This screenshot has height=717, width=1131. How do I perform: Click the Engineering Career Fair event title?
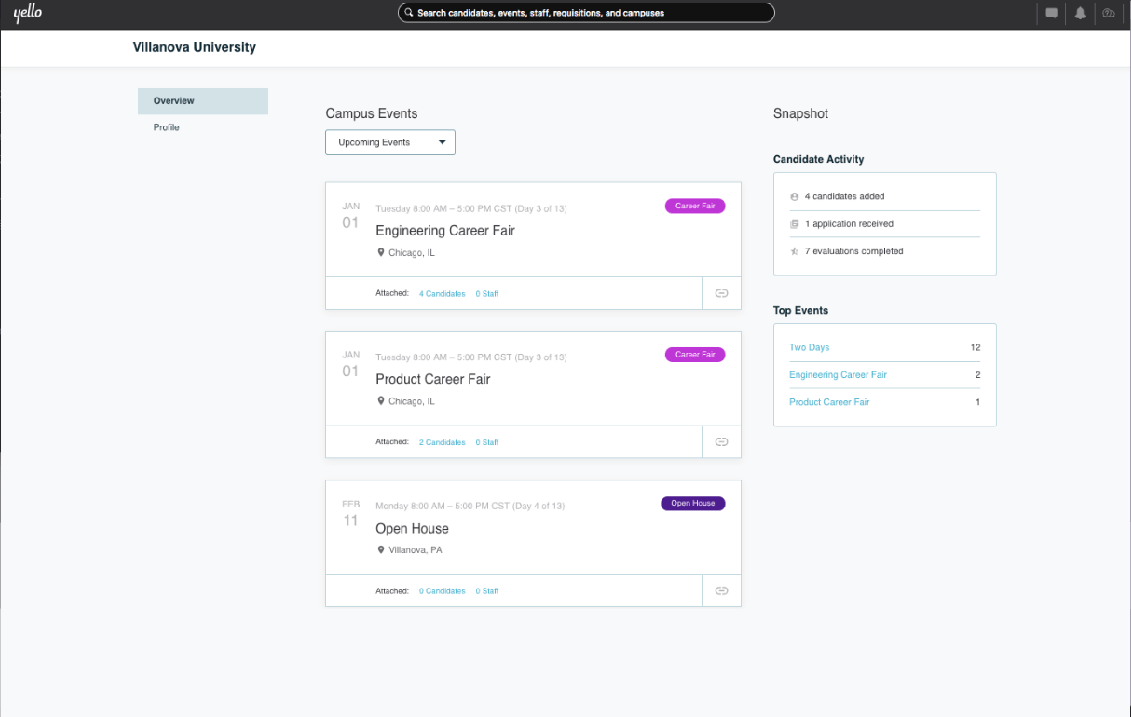tap(445, 231)
